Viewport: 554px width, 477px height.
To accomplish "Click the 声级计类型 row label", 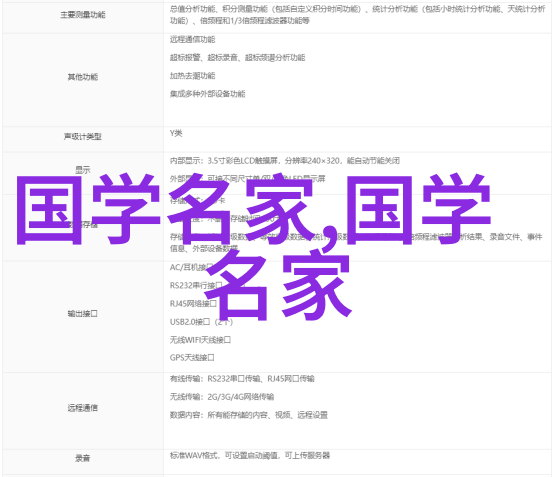I will point(83,136).
